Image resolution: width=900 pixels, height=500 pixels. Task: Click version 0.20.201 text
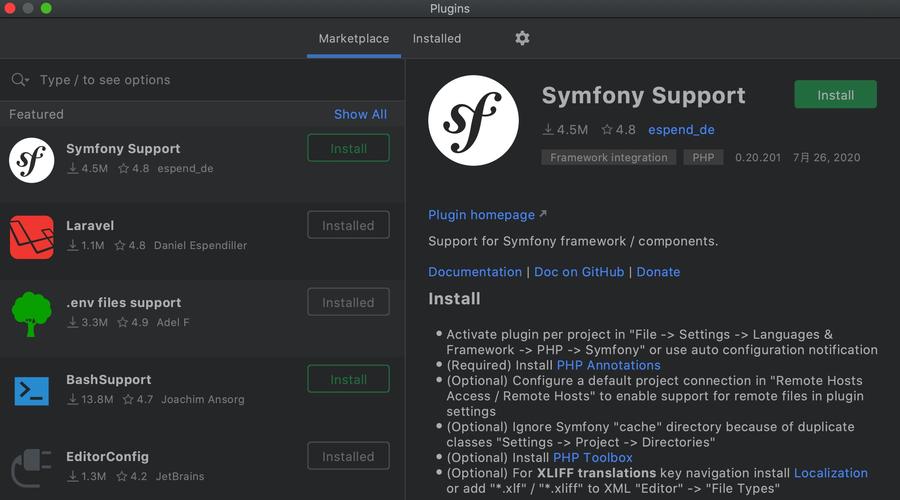758,157
